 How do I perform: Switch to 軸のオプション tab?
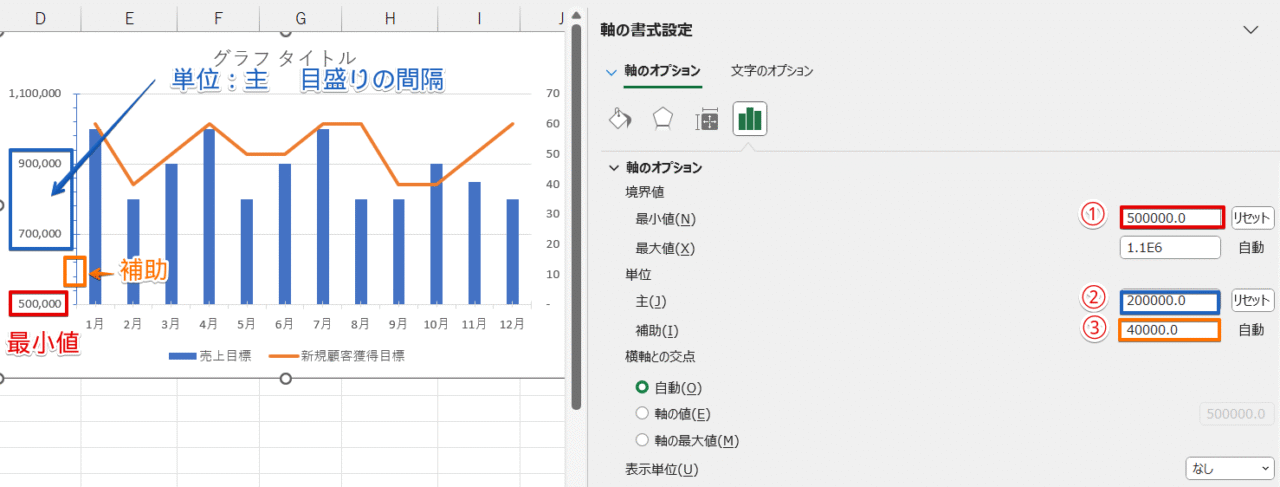[x=661, y=71]
